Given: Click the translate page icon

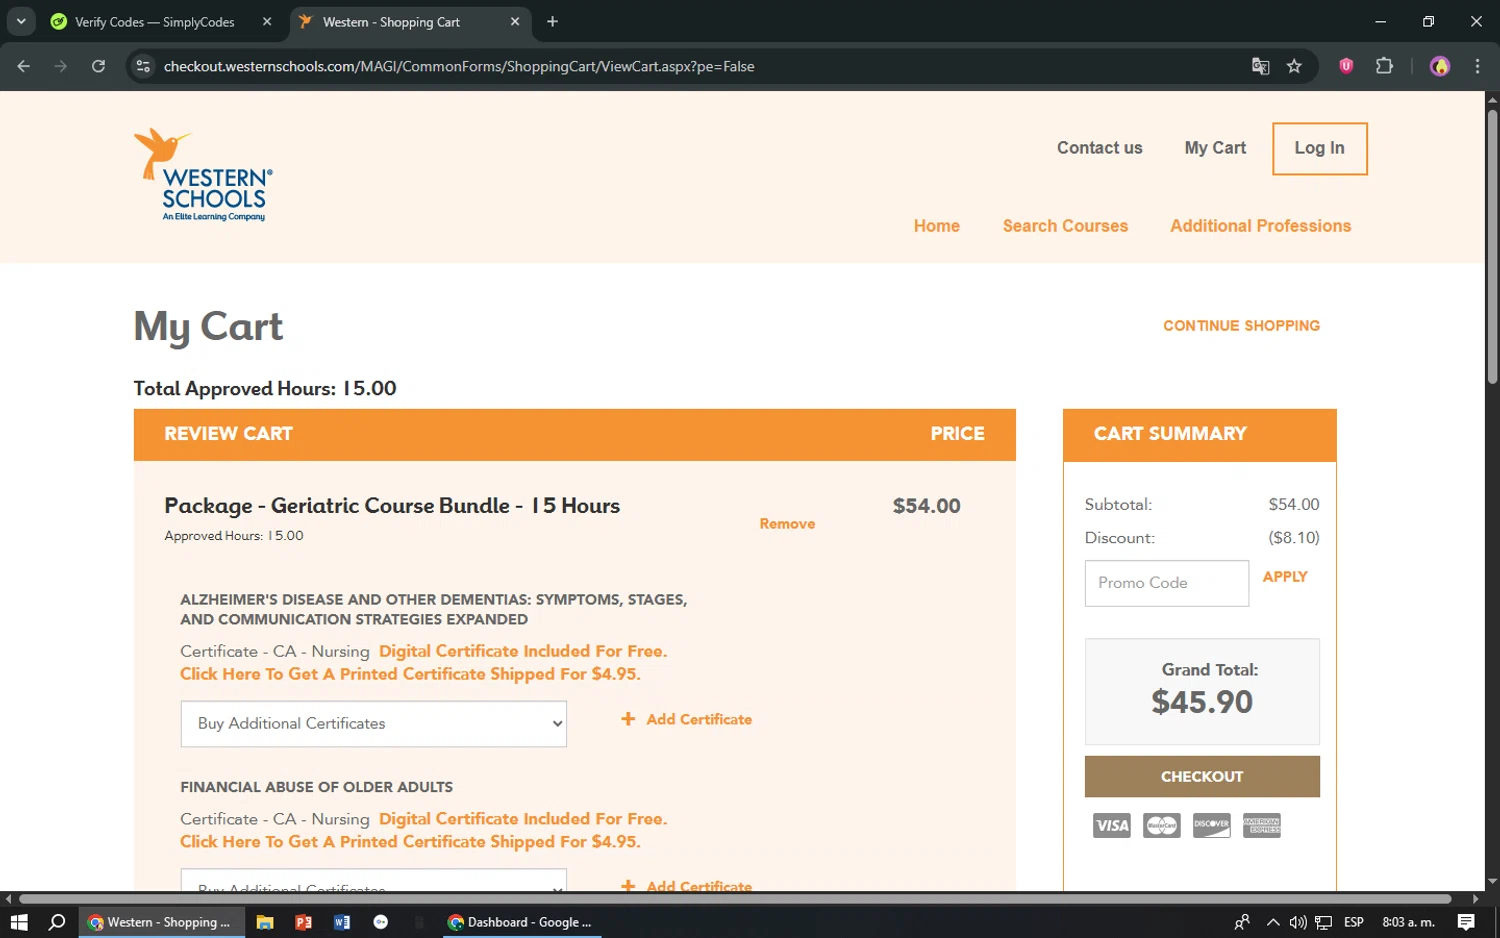Looking at the screenshot, I should (1260, 66).
